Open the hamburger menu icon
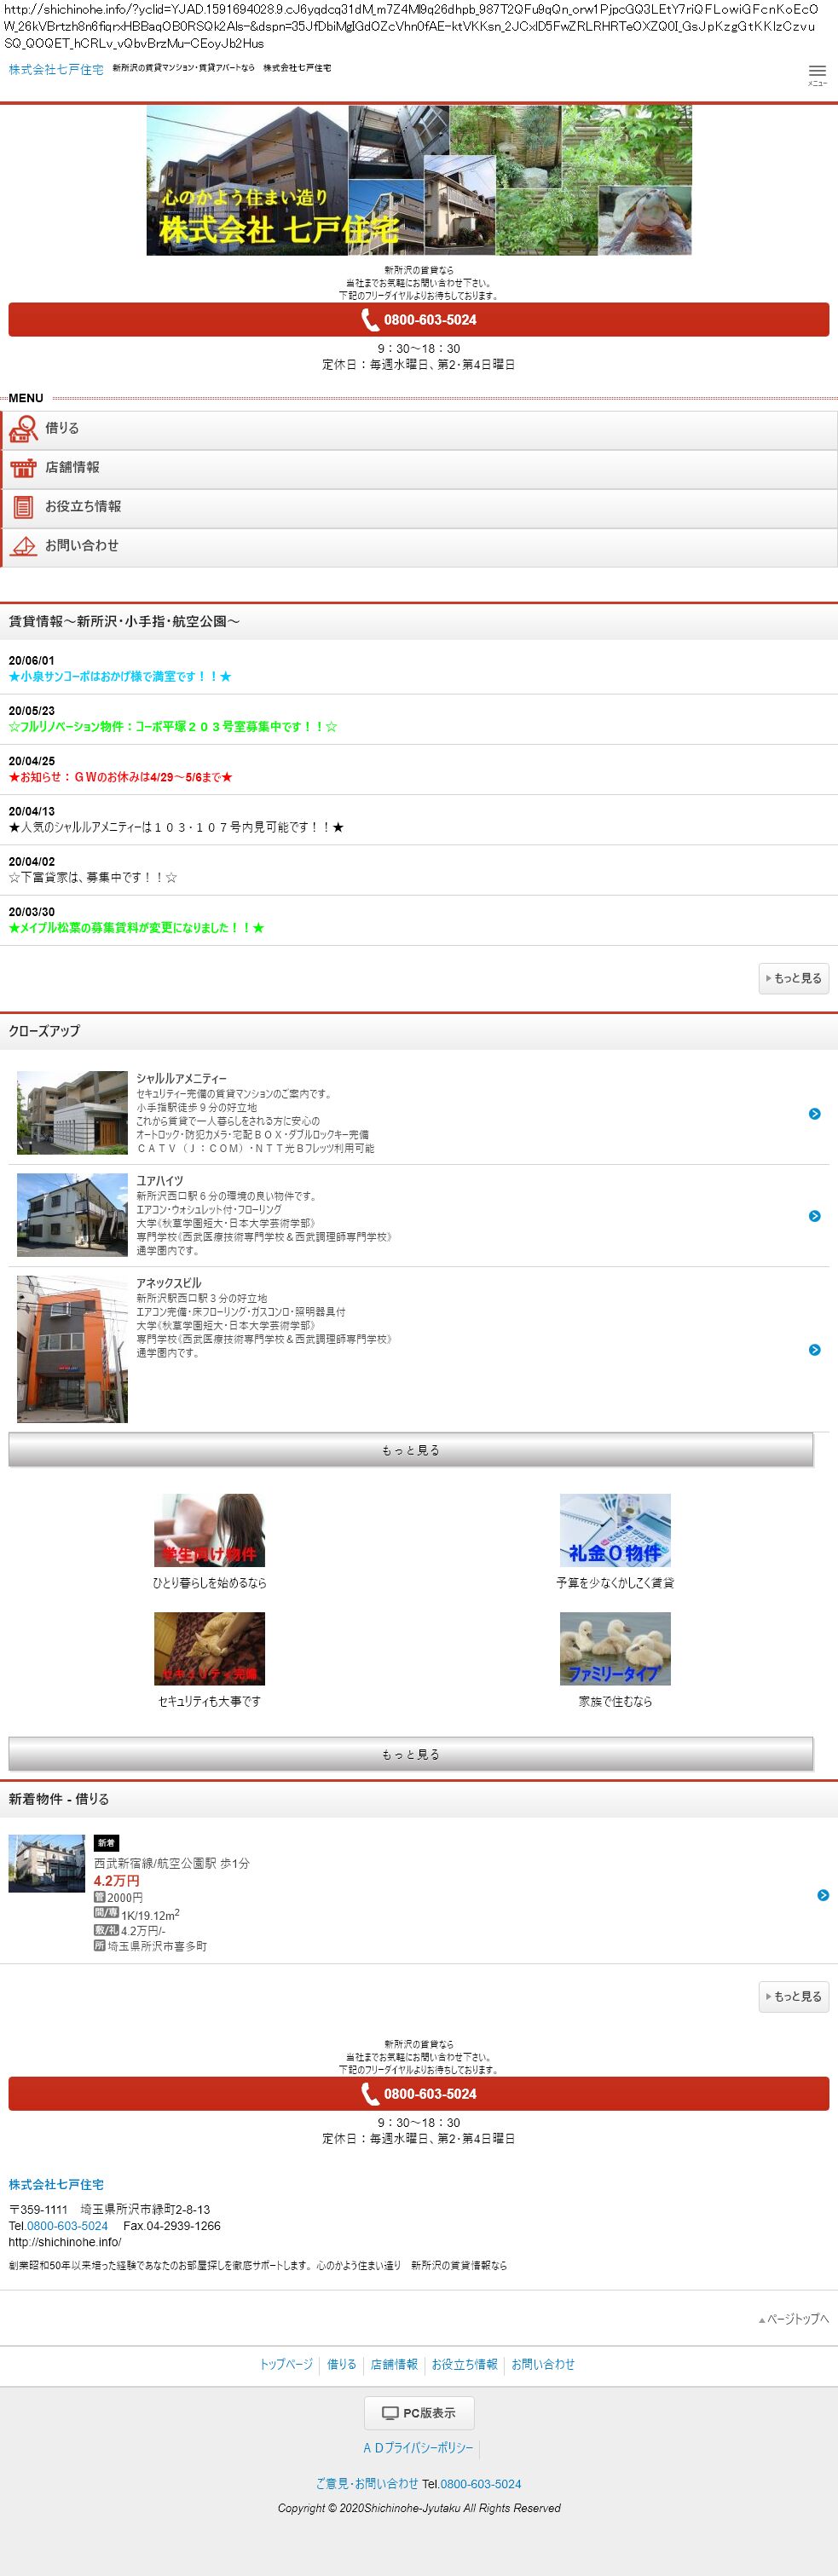This screenshot has width=838, height=2576. 816,73
